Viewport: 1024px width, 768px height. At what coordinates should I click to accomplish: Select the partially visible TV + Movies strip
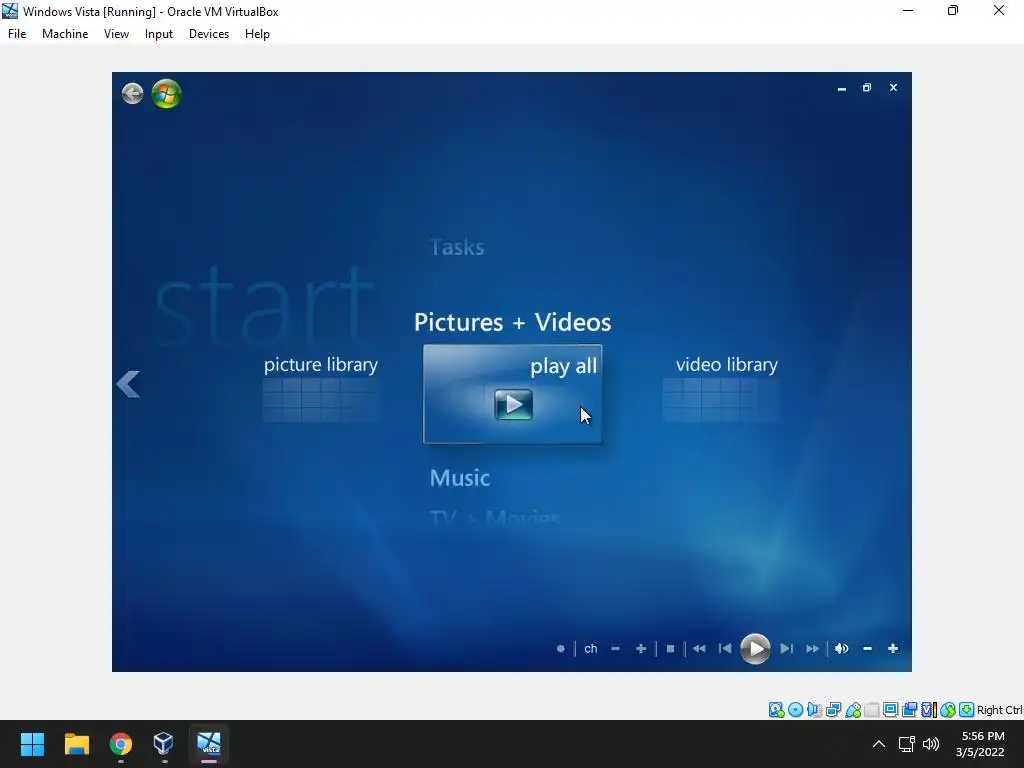tap(495, 517)
